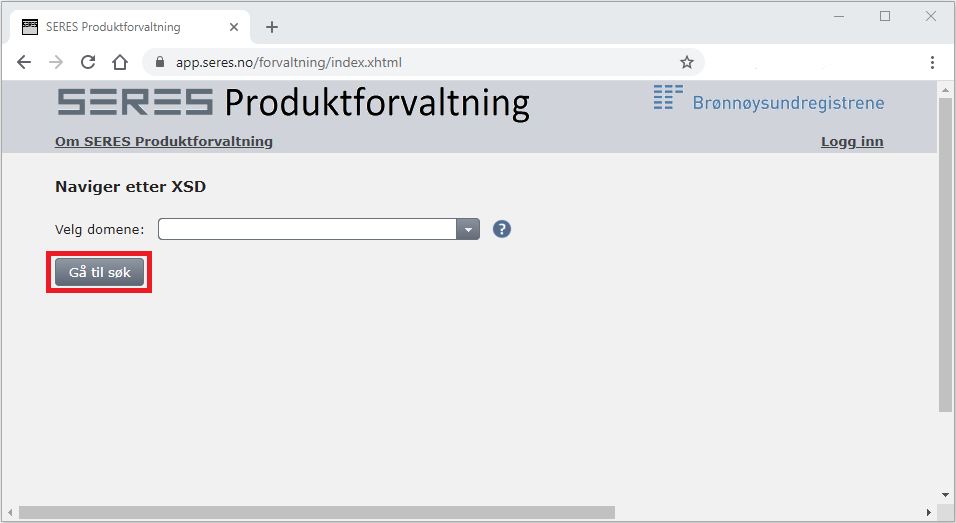Click the Naviger etter XSD heading
This screenshot has width=956, height=523.
[130, 187]
